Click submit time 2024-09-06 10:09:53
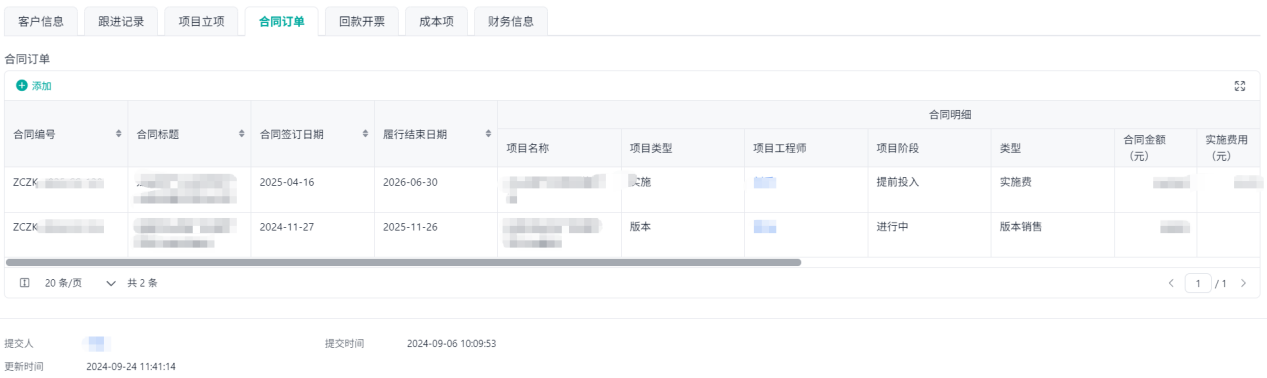Viewport: 1267px width, 378px height. 452,344
